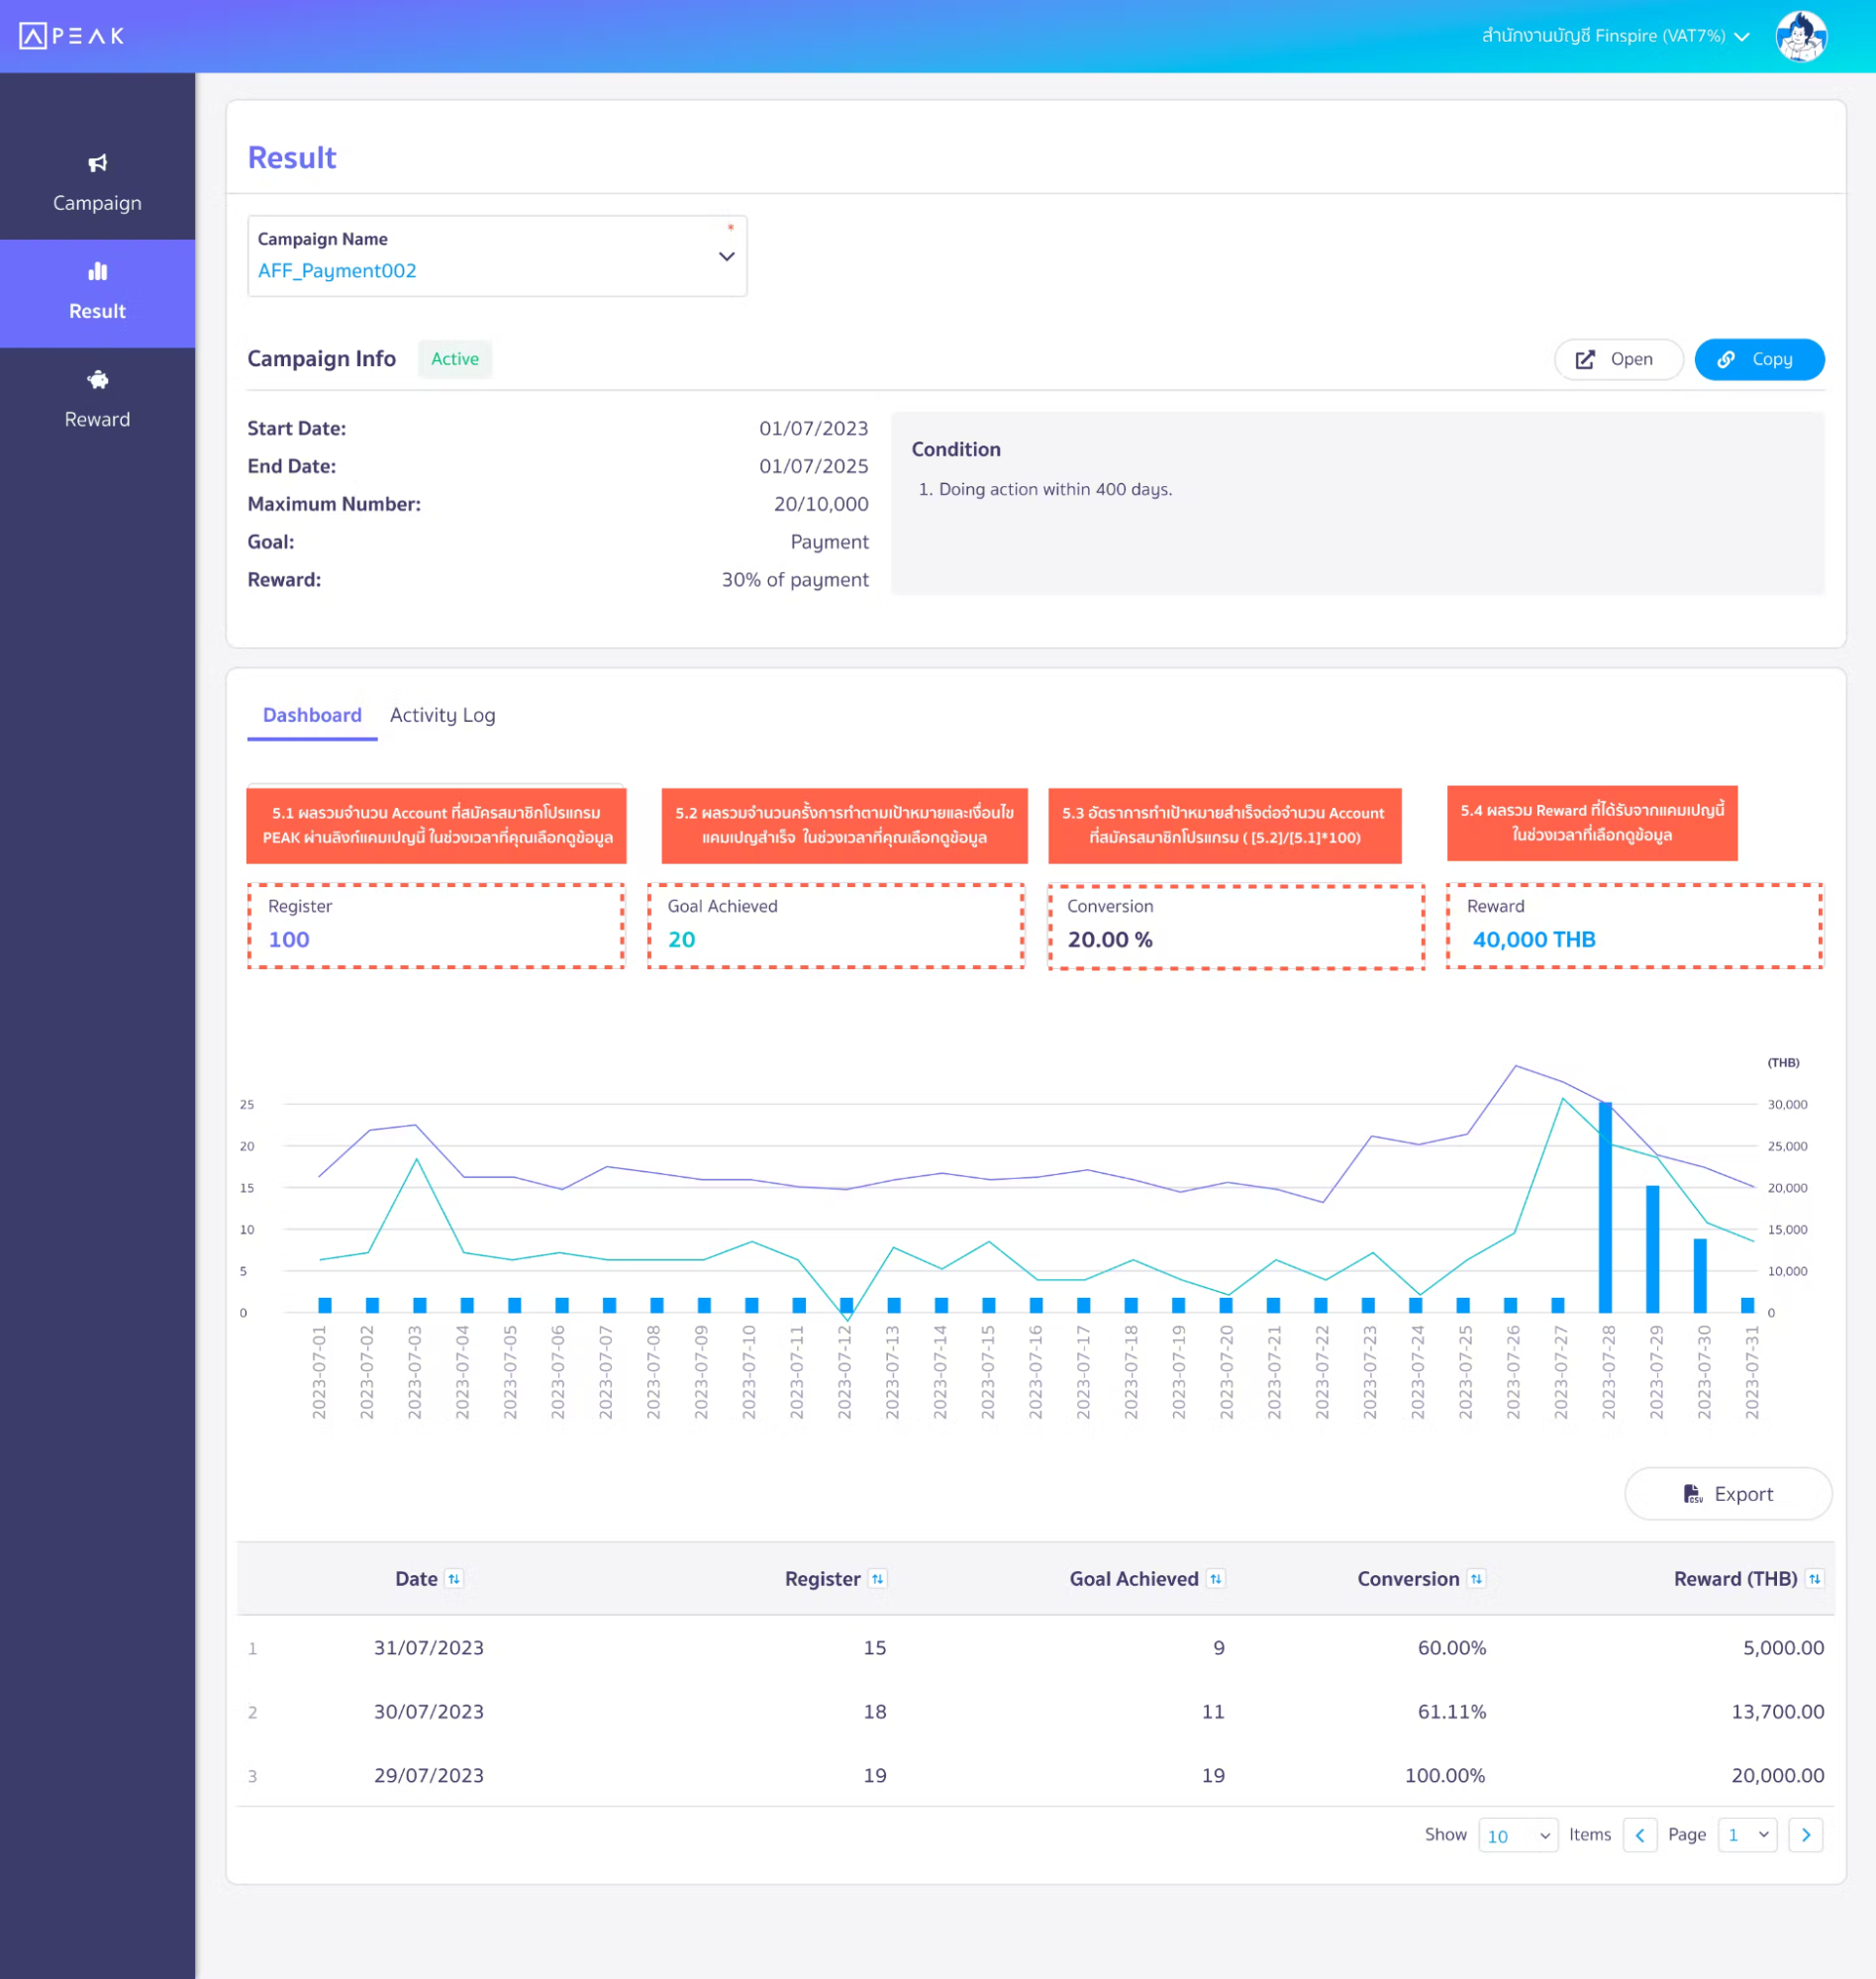This screenshot has height=1979, width=1876.
Task: Click the Start Date 01/07/2023 value
Action: (x=813, y=428)
